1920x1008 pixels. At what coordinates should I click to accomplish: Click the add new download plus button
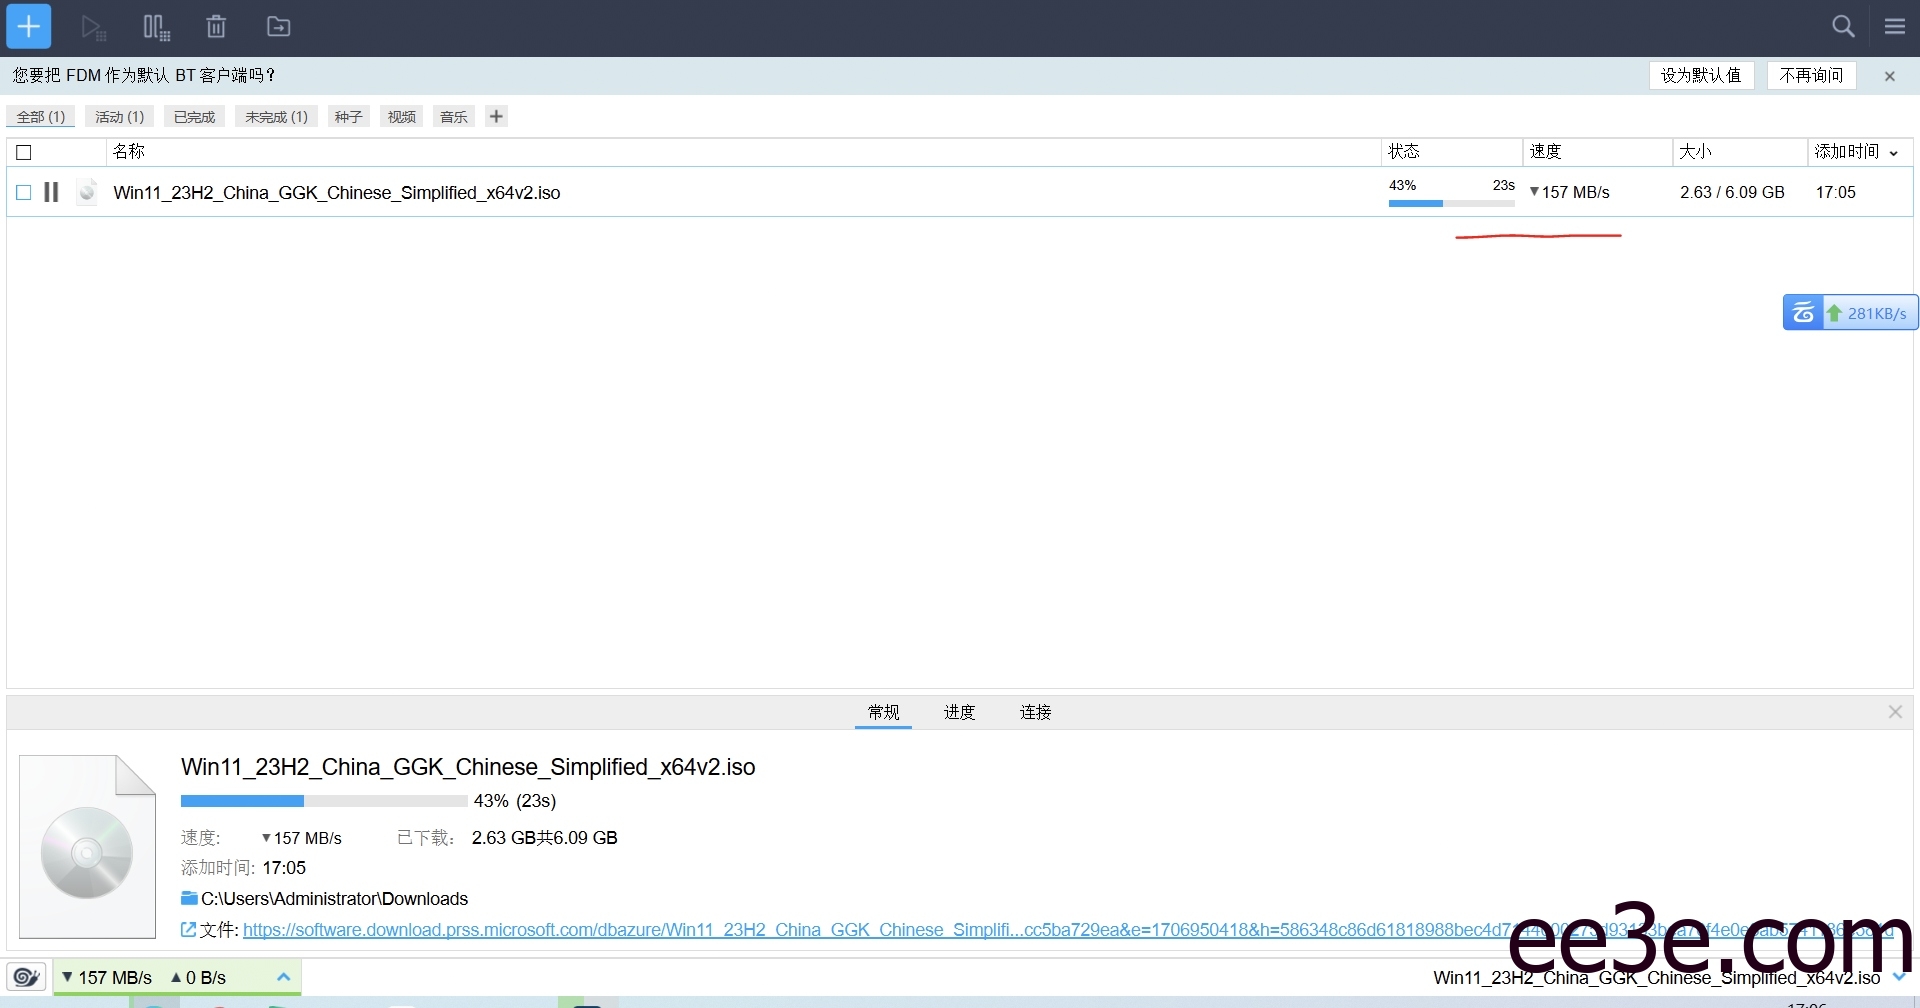click(x=29, y=27)
